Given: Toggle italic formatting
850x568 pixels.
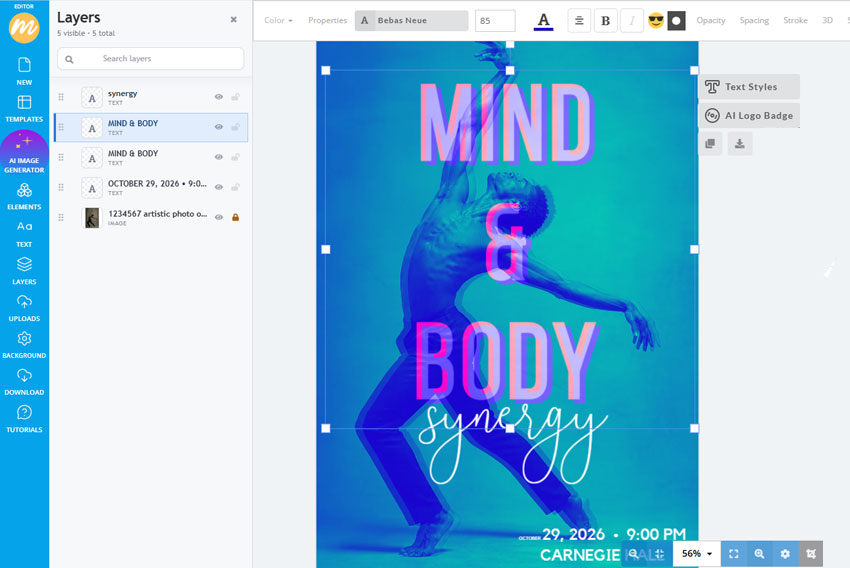Looking at the screenshot, I should [632, 21].
